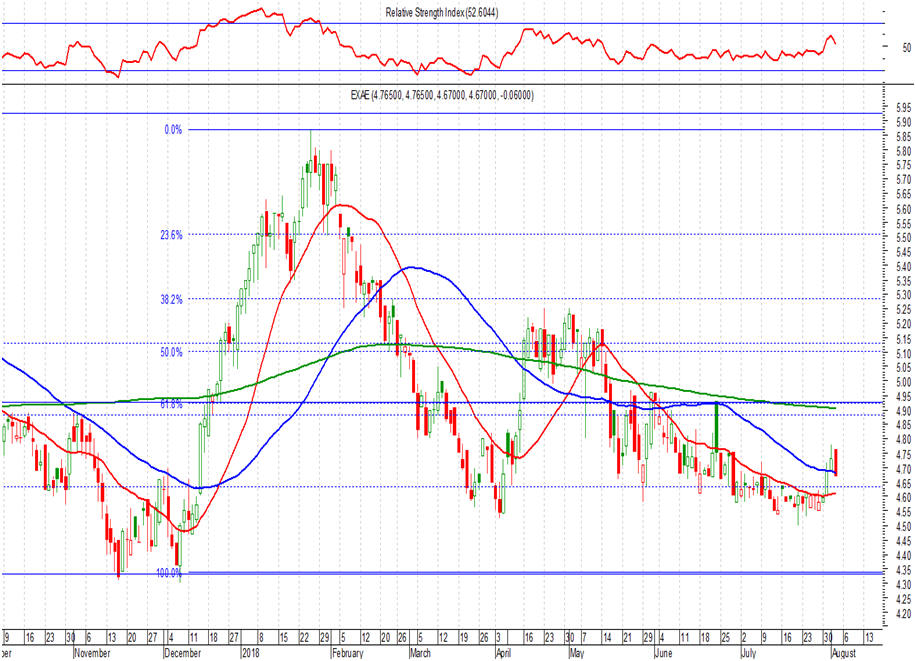The width and height of the screenshot is (916, 661).
Task: Click the last red candlestick in August
Action: tap(836, 462)
